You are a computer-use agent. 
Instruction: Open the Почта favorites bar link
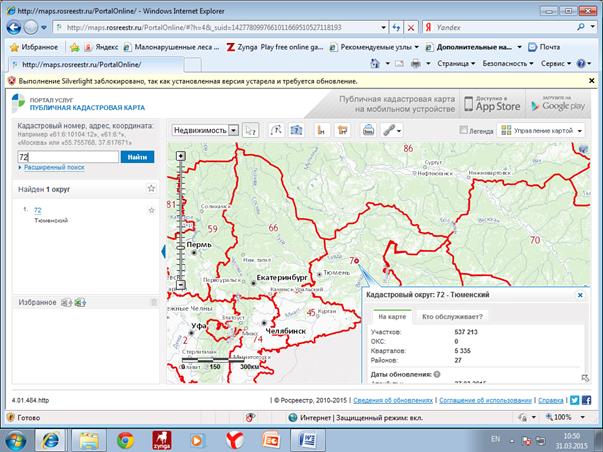point(544,47)
